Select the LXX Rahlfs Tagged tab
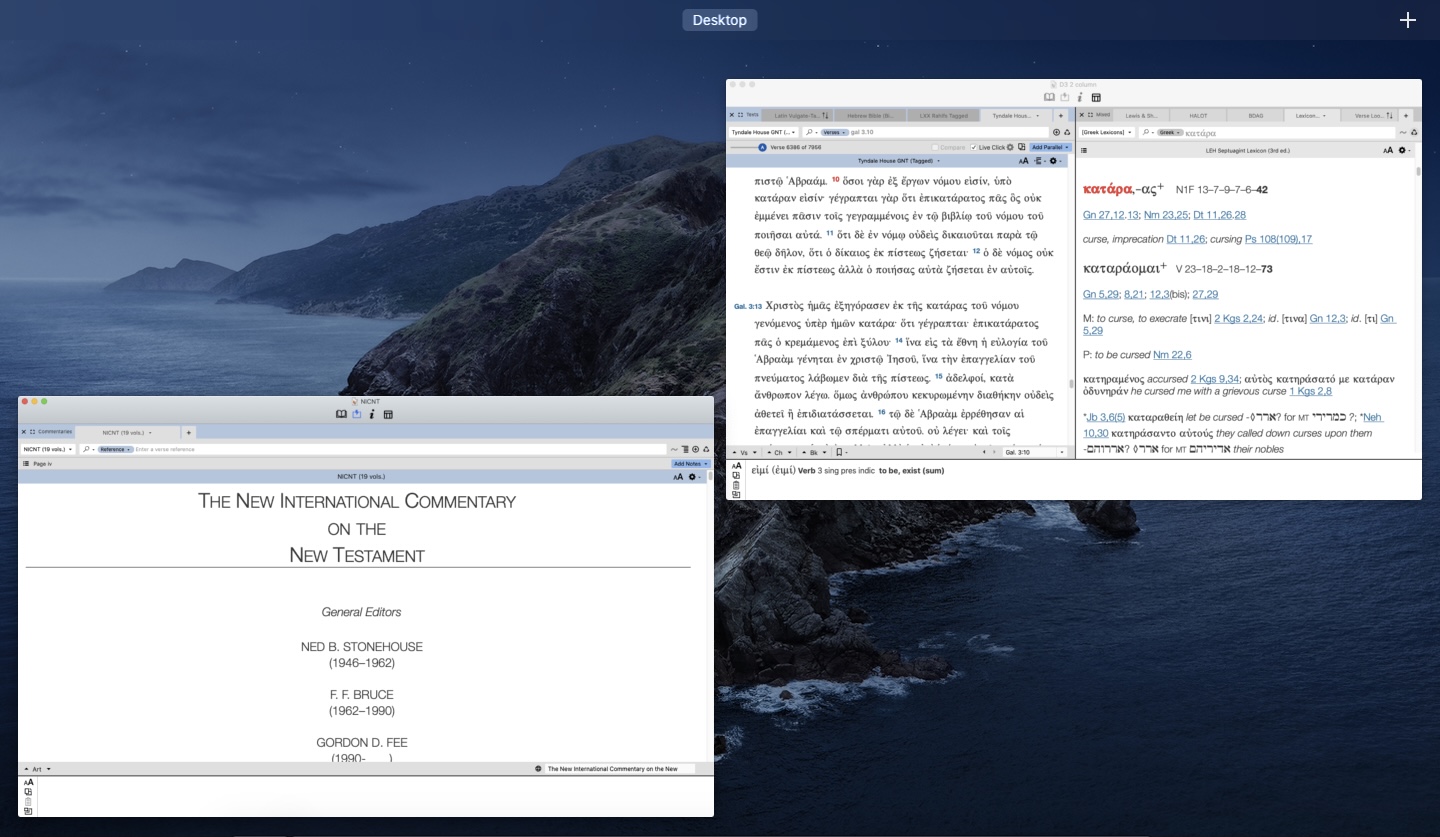Screen dimensions: 1440x837 click(944, 115)
